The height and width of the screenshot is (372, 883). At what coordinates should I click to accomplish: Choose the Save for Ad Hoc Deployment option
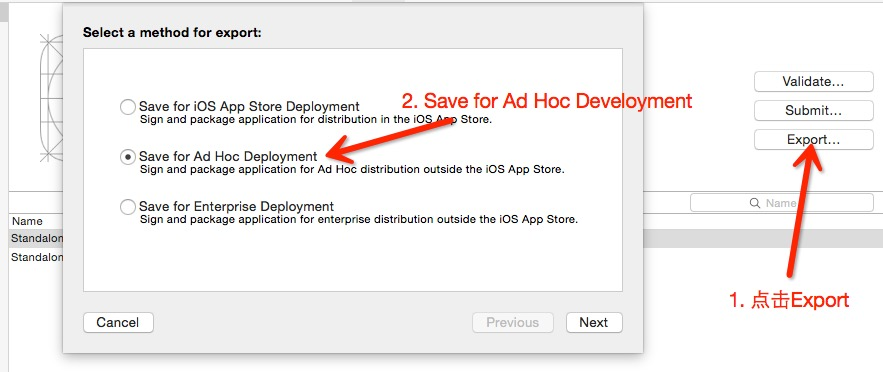coord(128,157)
